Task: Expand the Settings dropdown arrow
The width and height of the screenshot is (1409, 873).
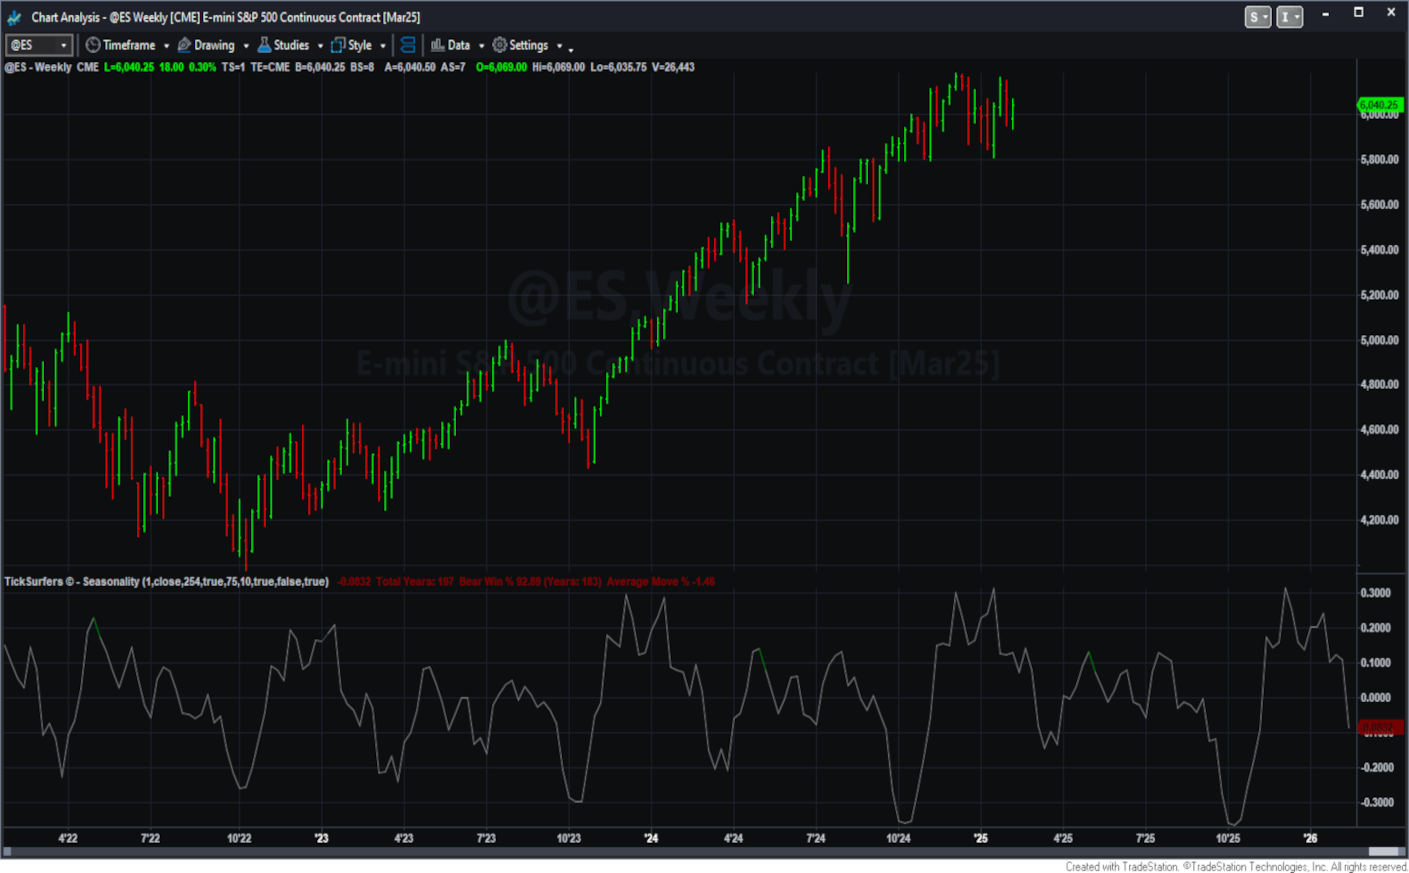Action: coord(559,46)
